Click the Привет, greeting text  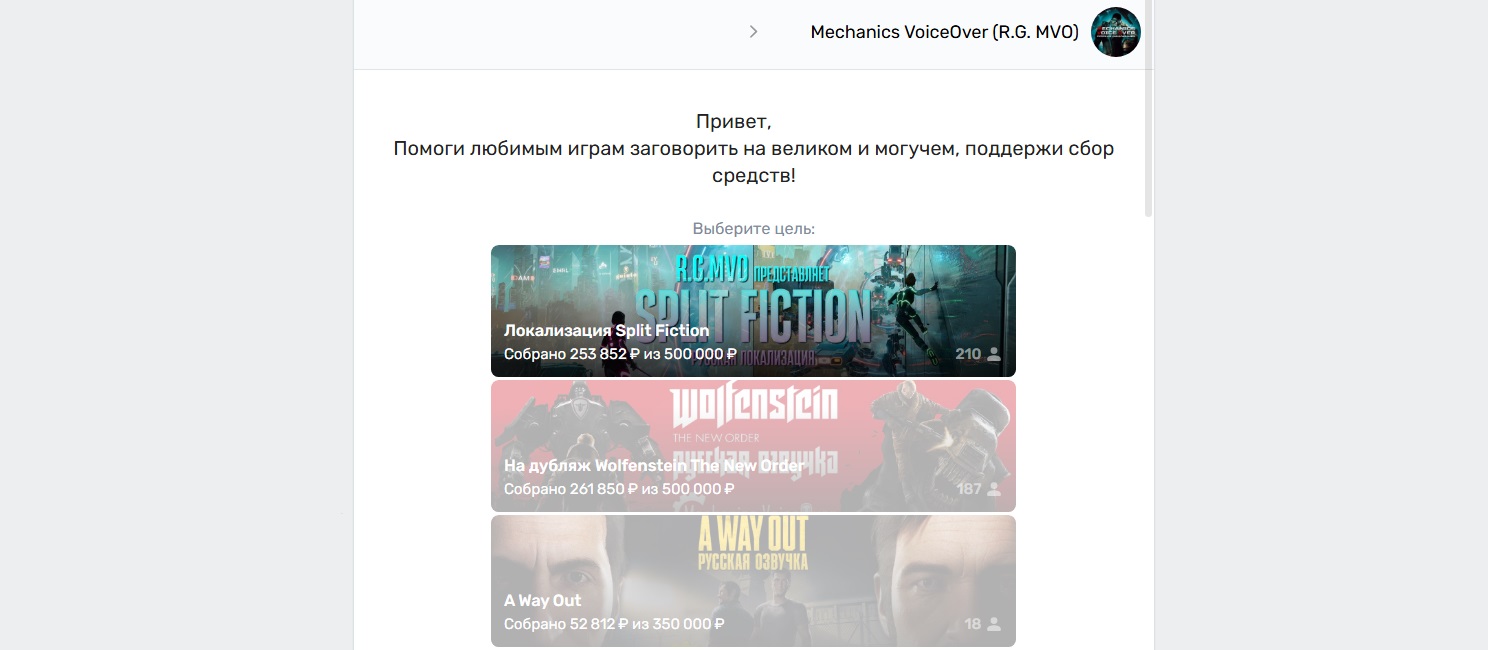[734, 122]
